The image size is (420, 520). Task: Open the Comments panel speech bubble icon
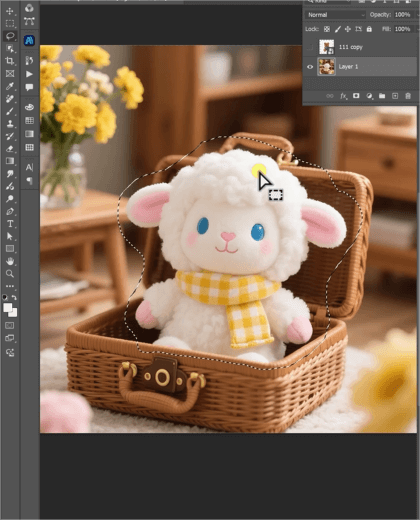pyautogui.click(x=29, y=87)
